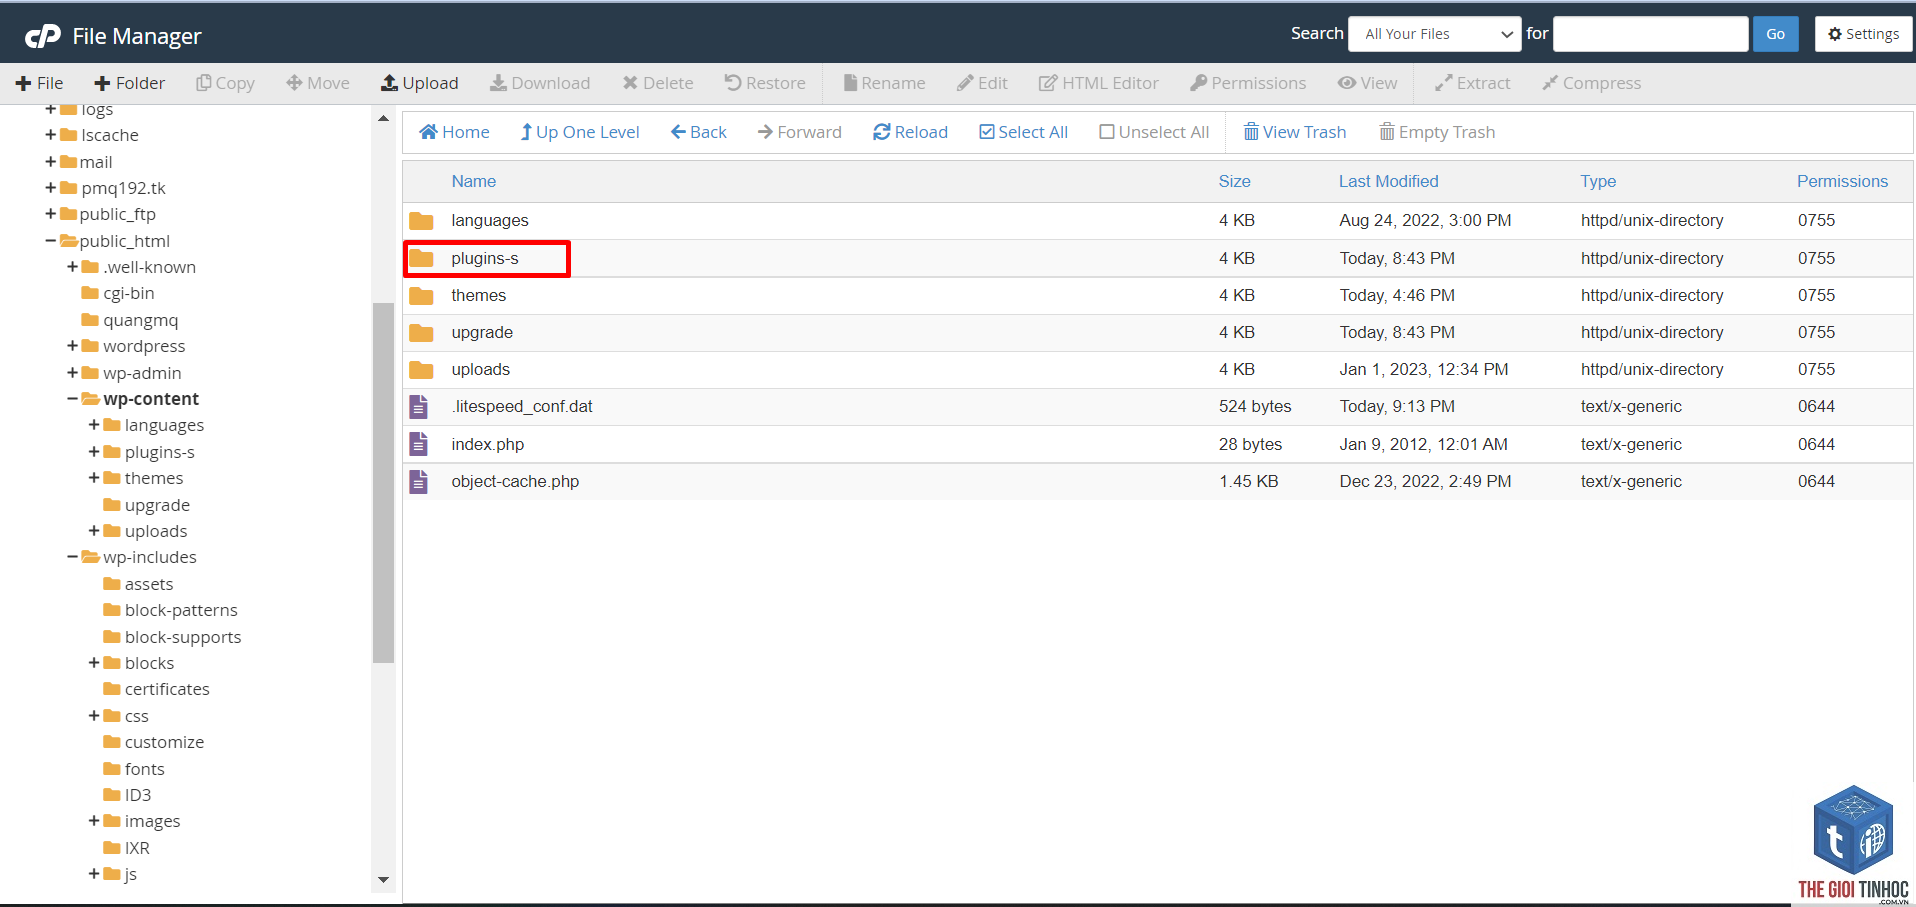Click the tree panel scrollbar thumb
The height and width of the screenshot is (907, 1916).
383,482
